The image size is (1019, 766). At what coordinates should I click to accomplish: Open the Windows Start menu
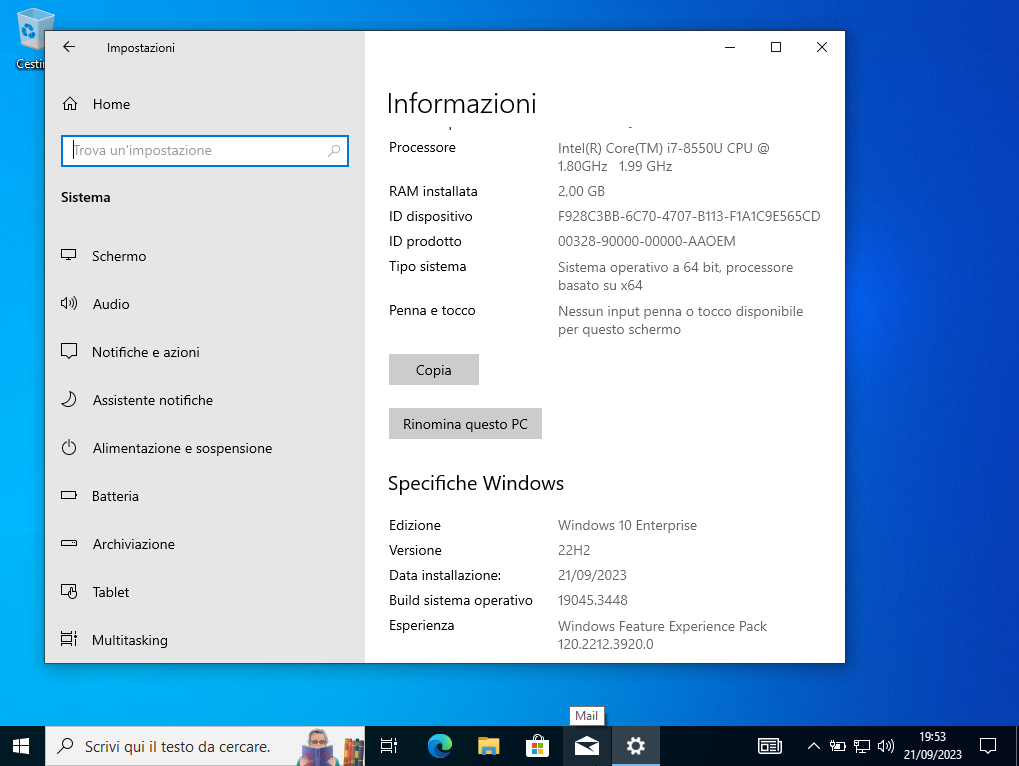pos(22,747)
